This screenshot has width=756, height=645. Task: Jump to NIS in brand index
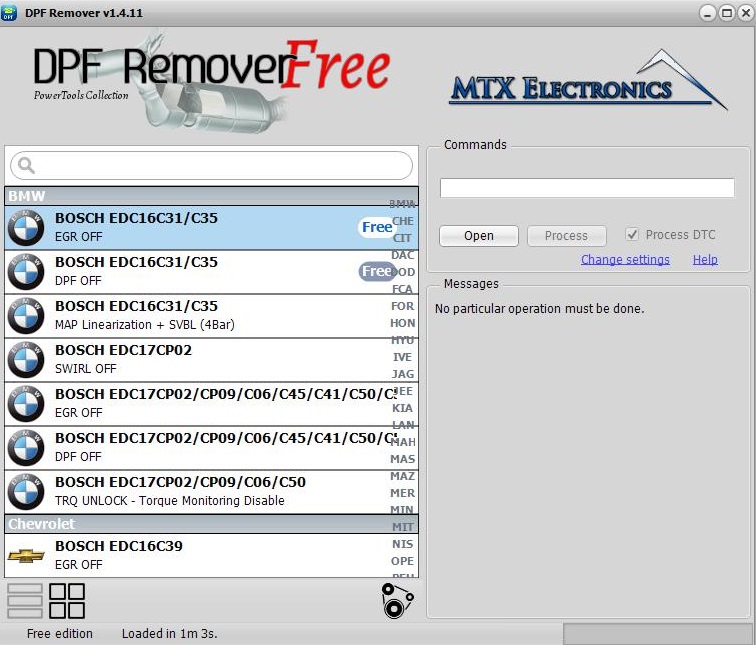pyautogui.click(x=403, y=544)
